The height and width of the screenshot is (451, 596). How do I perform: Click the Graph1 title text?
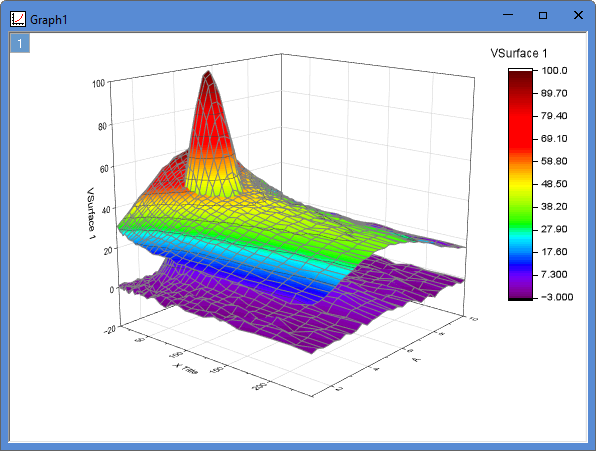pyautogui.click(x=49, y=20)
